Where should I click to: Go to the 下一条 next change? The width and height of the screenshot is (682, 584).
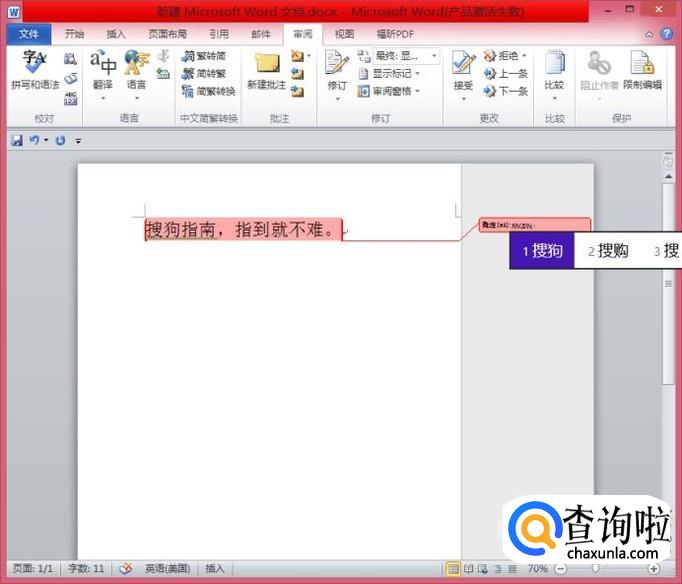coord(505,91)
